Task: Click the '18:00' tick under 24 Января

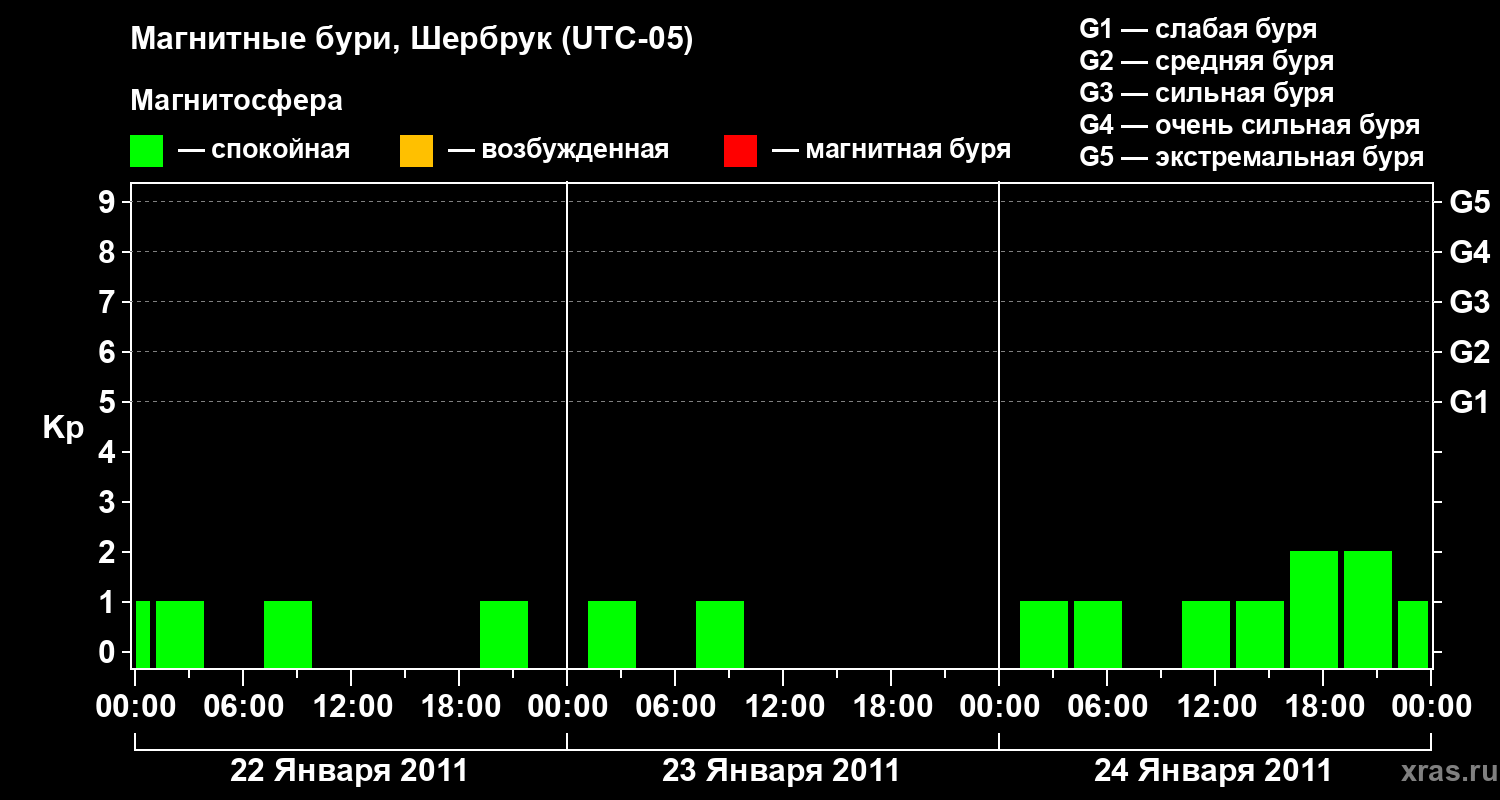Action: (x=1323, y=707)
